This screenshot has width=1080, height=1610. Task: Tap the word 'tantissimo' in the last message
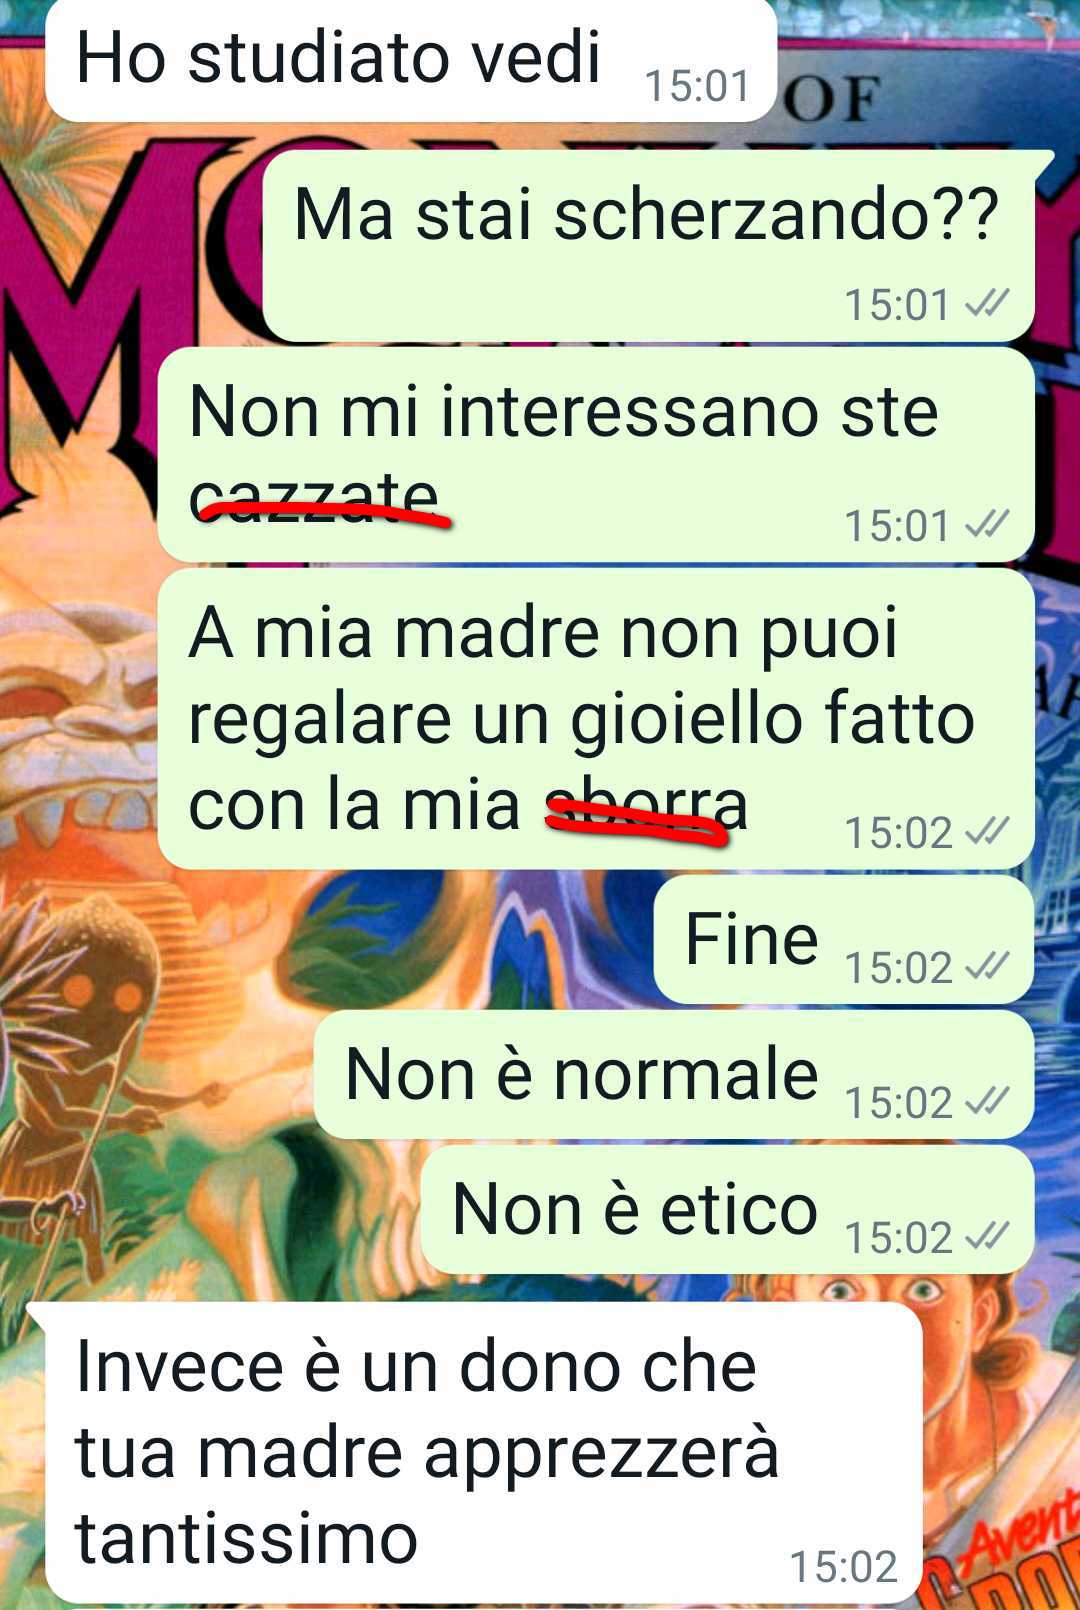tap(246, 1538)
